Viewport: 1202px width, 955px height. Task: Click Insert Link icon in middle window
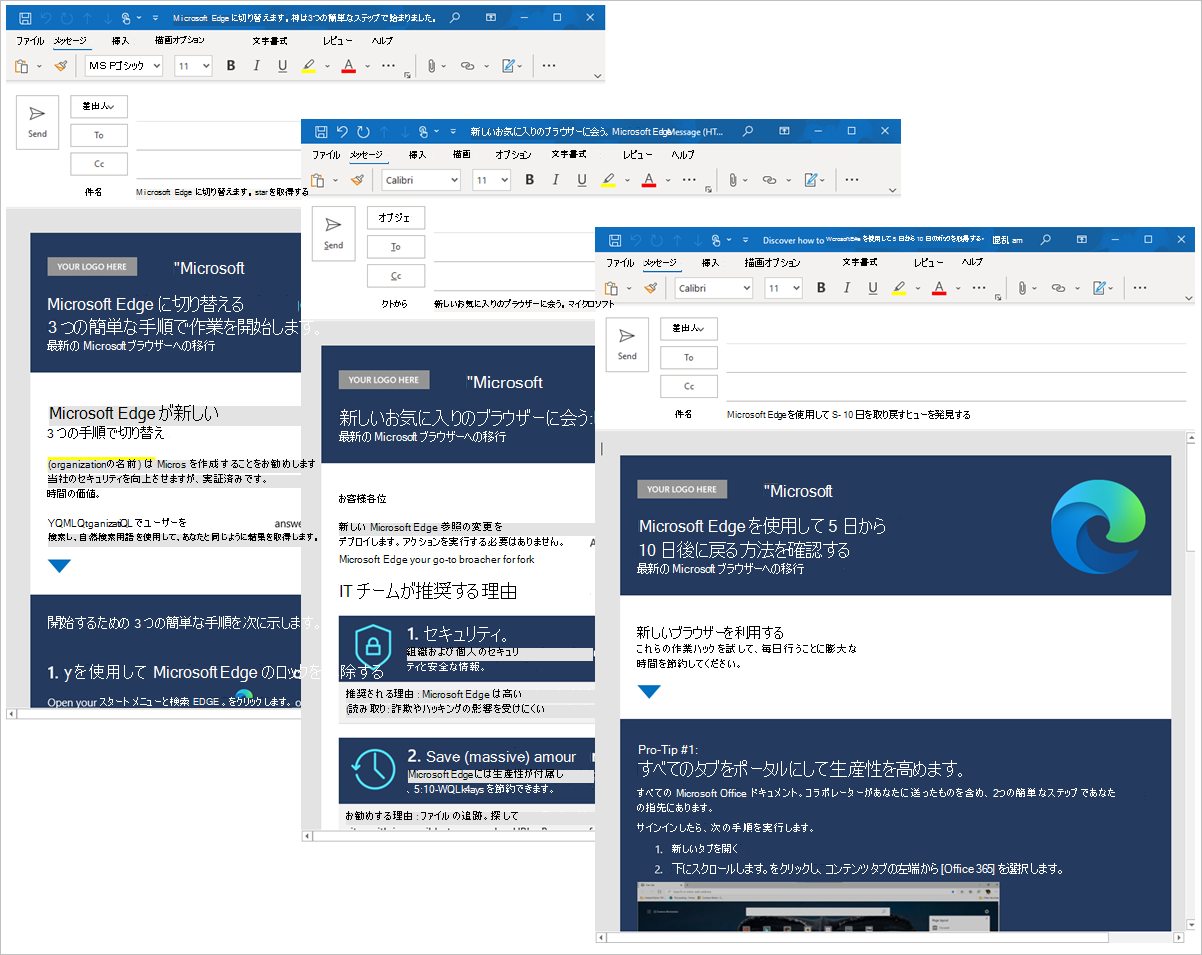pos(769,180)
